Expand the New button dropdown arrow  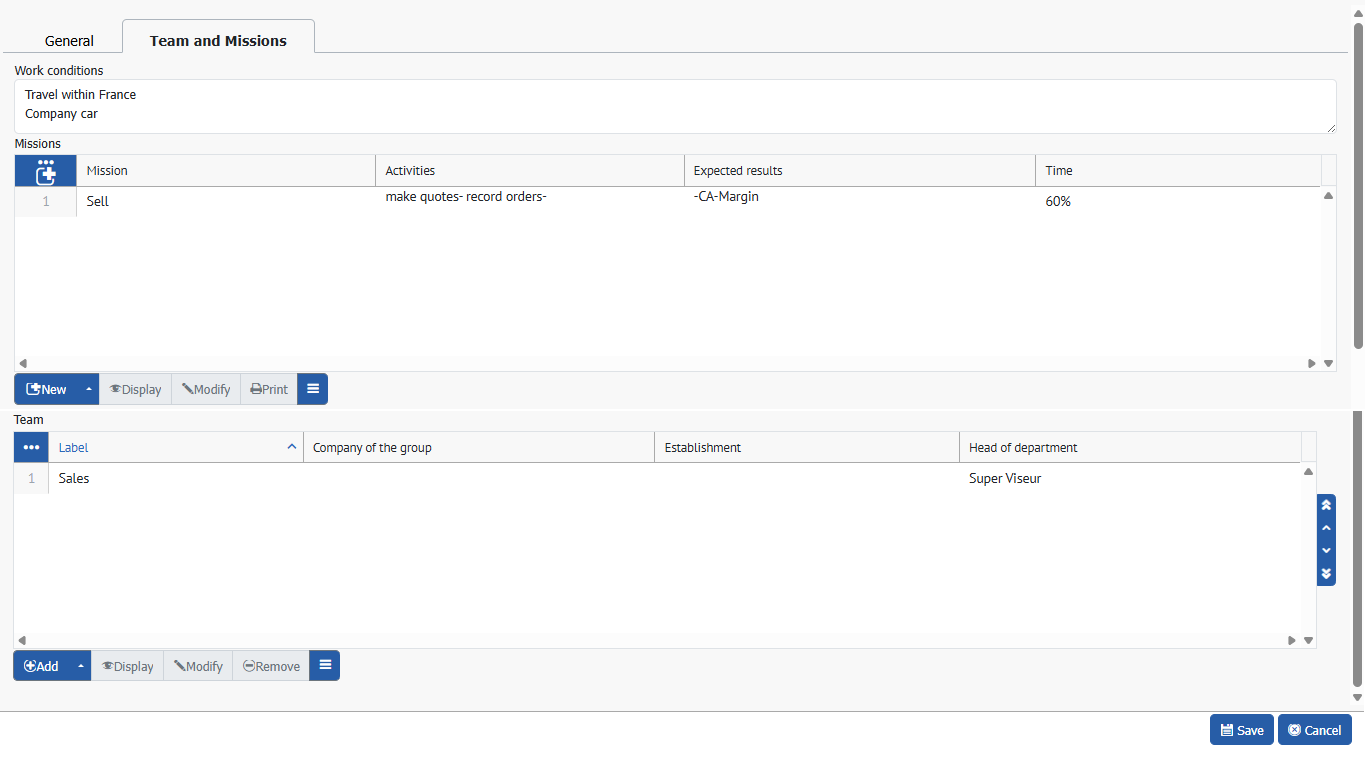click(88, 389)
